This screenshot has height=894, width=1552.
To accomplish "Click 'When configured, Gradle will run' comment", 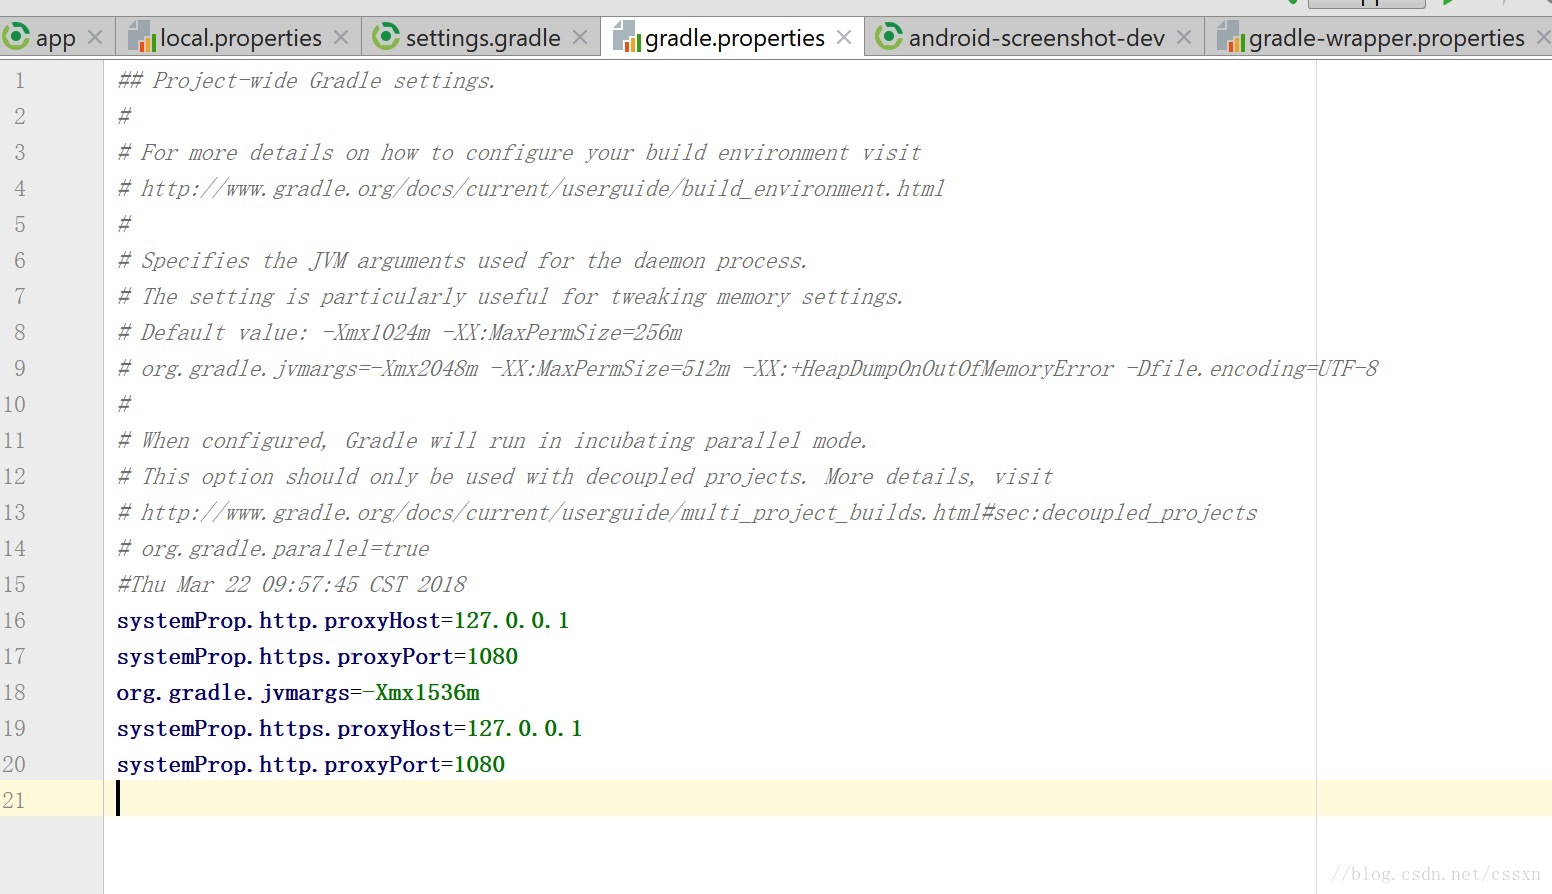I will pos(492,440).
